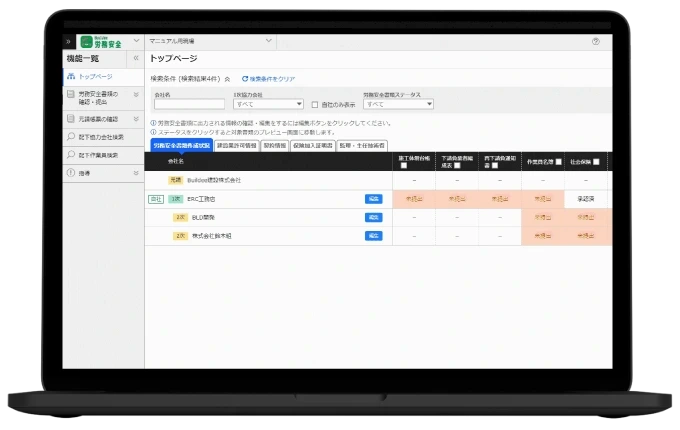This screenshot has width=680, height=430.
Task: Open the 1次協力会社 dropdown set to すべて
Action: point(268,104)
